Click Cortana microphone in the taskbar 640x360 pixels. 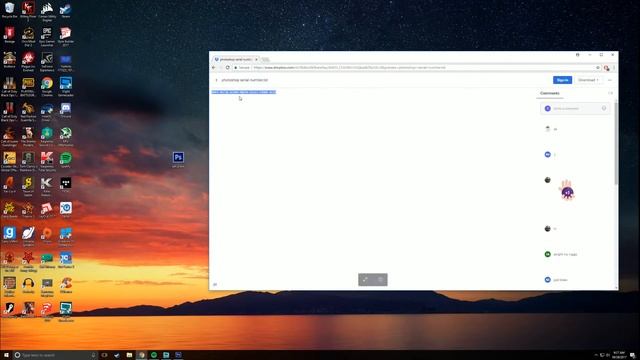[x=93, y=355]
